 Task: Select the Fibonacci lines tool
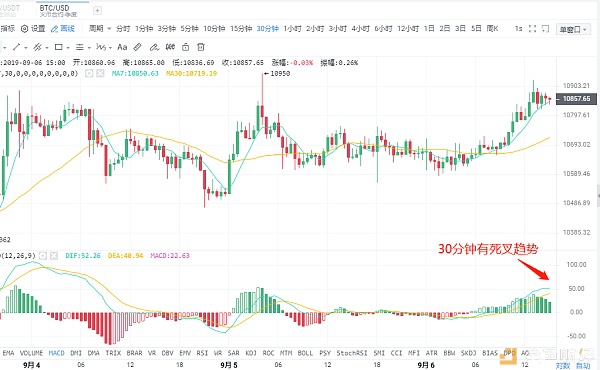click(80, 47)
